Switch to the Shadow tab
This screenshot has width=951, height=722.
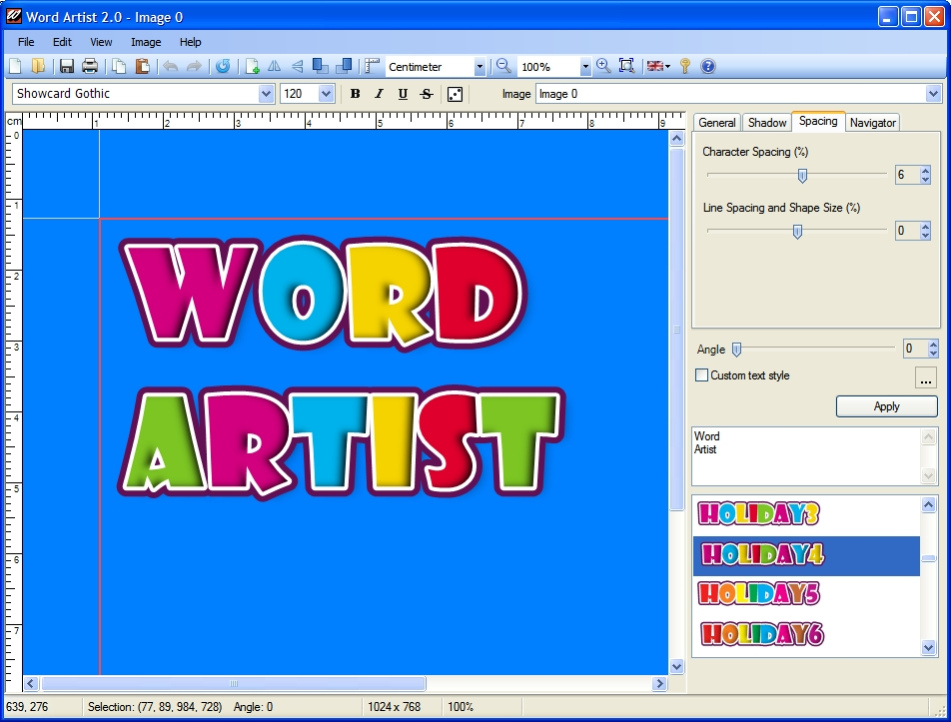(x=767, y=123)
